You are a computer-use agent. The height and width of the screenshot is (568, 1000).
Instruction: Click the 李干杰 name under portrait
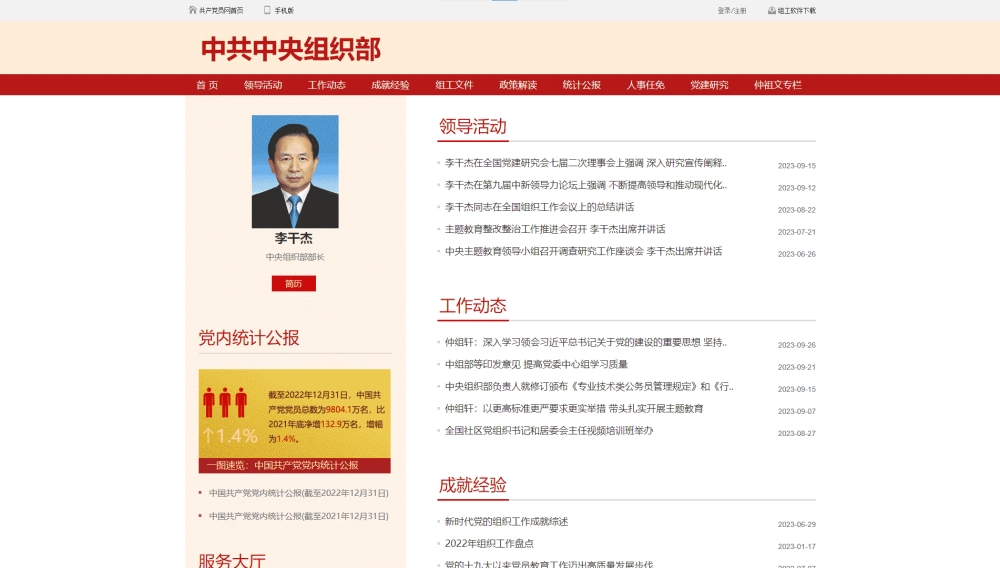[293, 238]
